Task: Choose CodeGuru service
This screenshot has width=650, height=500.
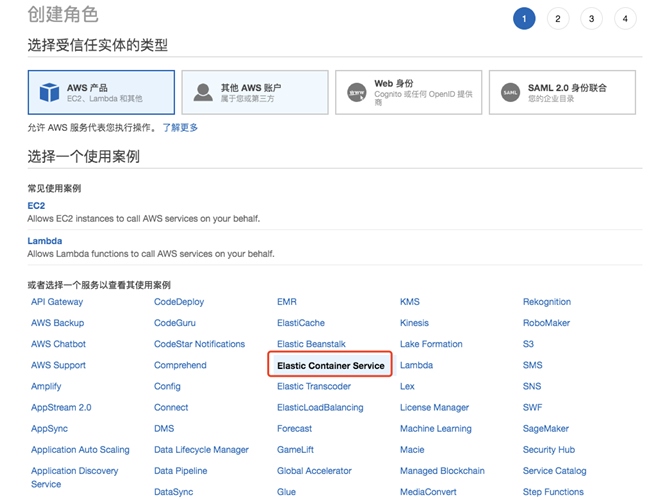Action: [x=175, y=323]
